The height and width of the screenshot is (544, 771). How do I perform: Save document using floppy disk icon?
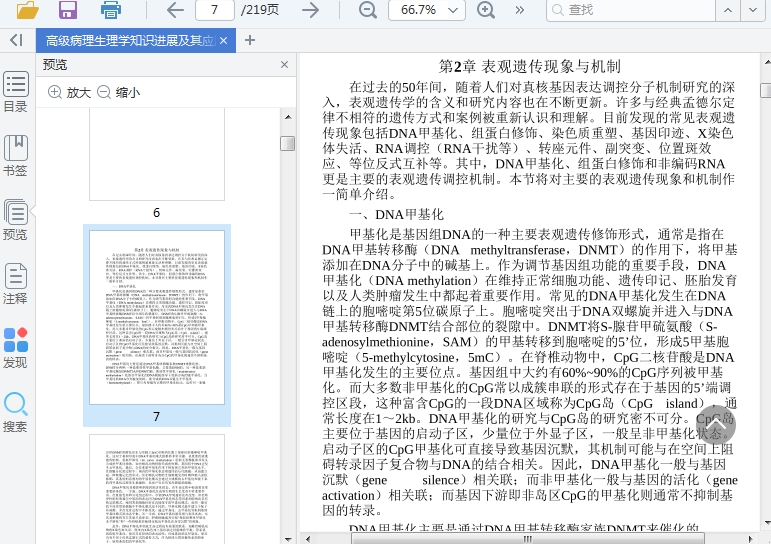click(x=68, y=10)
